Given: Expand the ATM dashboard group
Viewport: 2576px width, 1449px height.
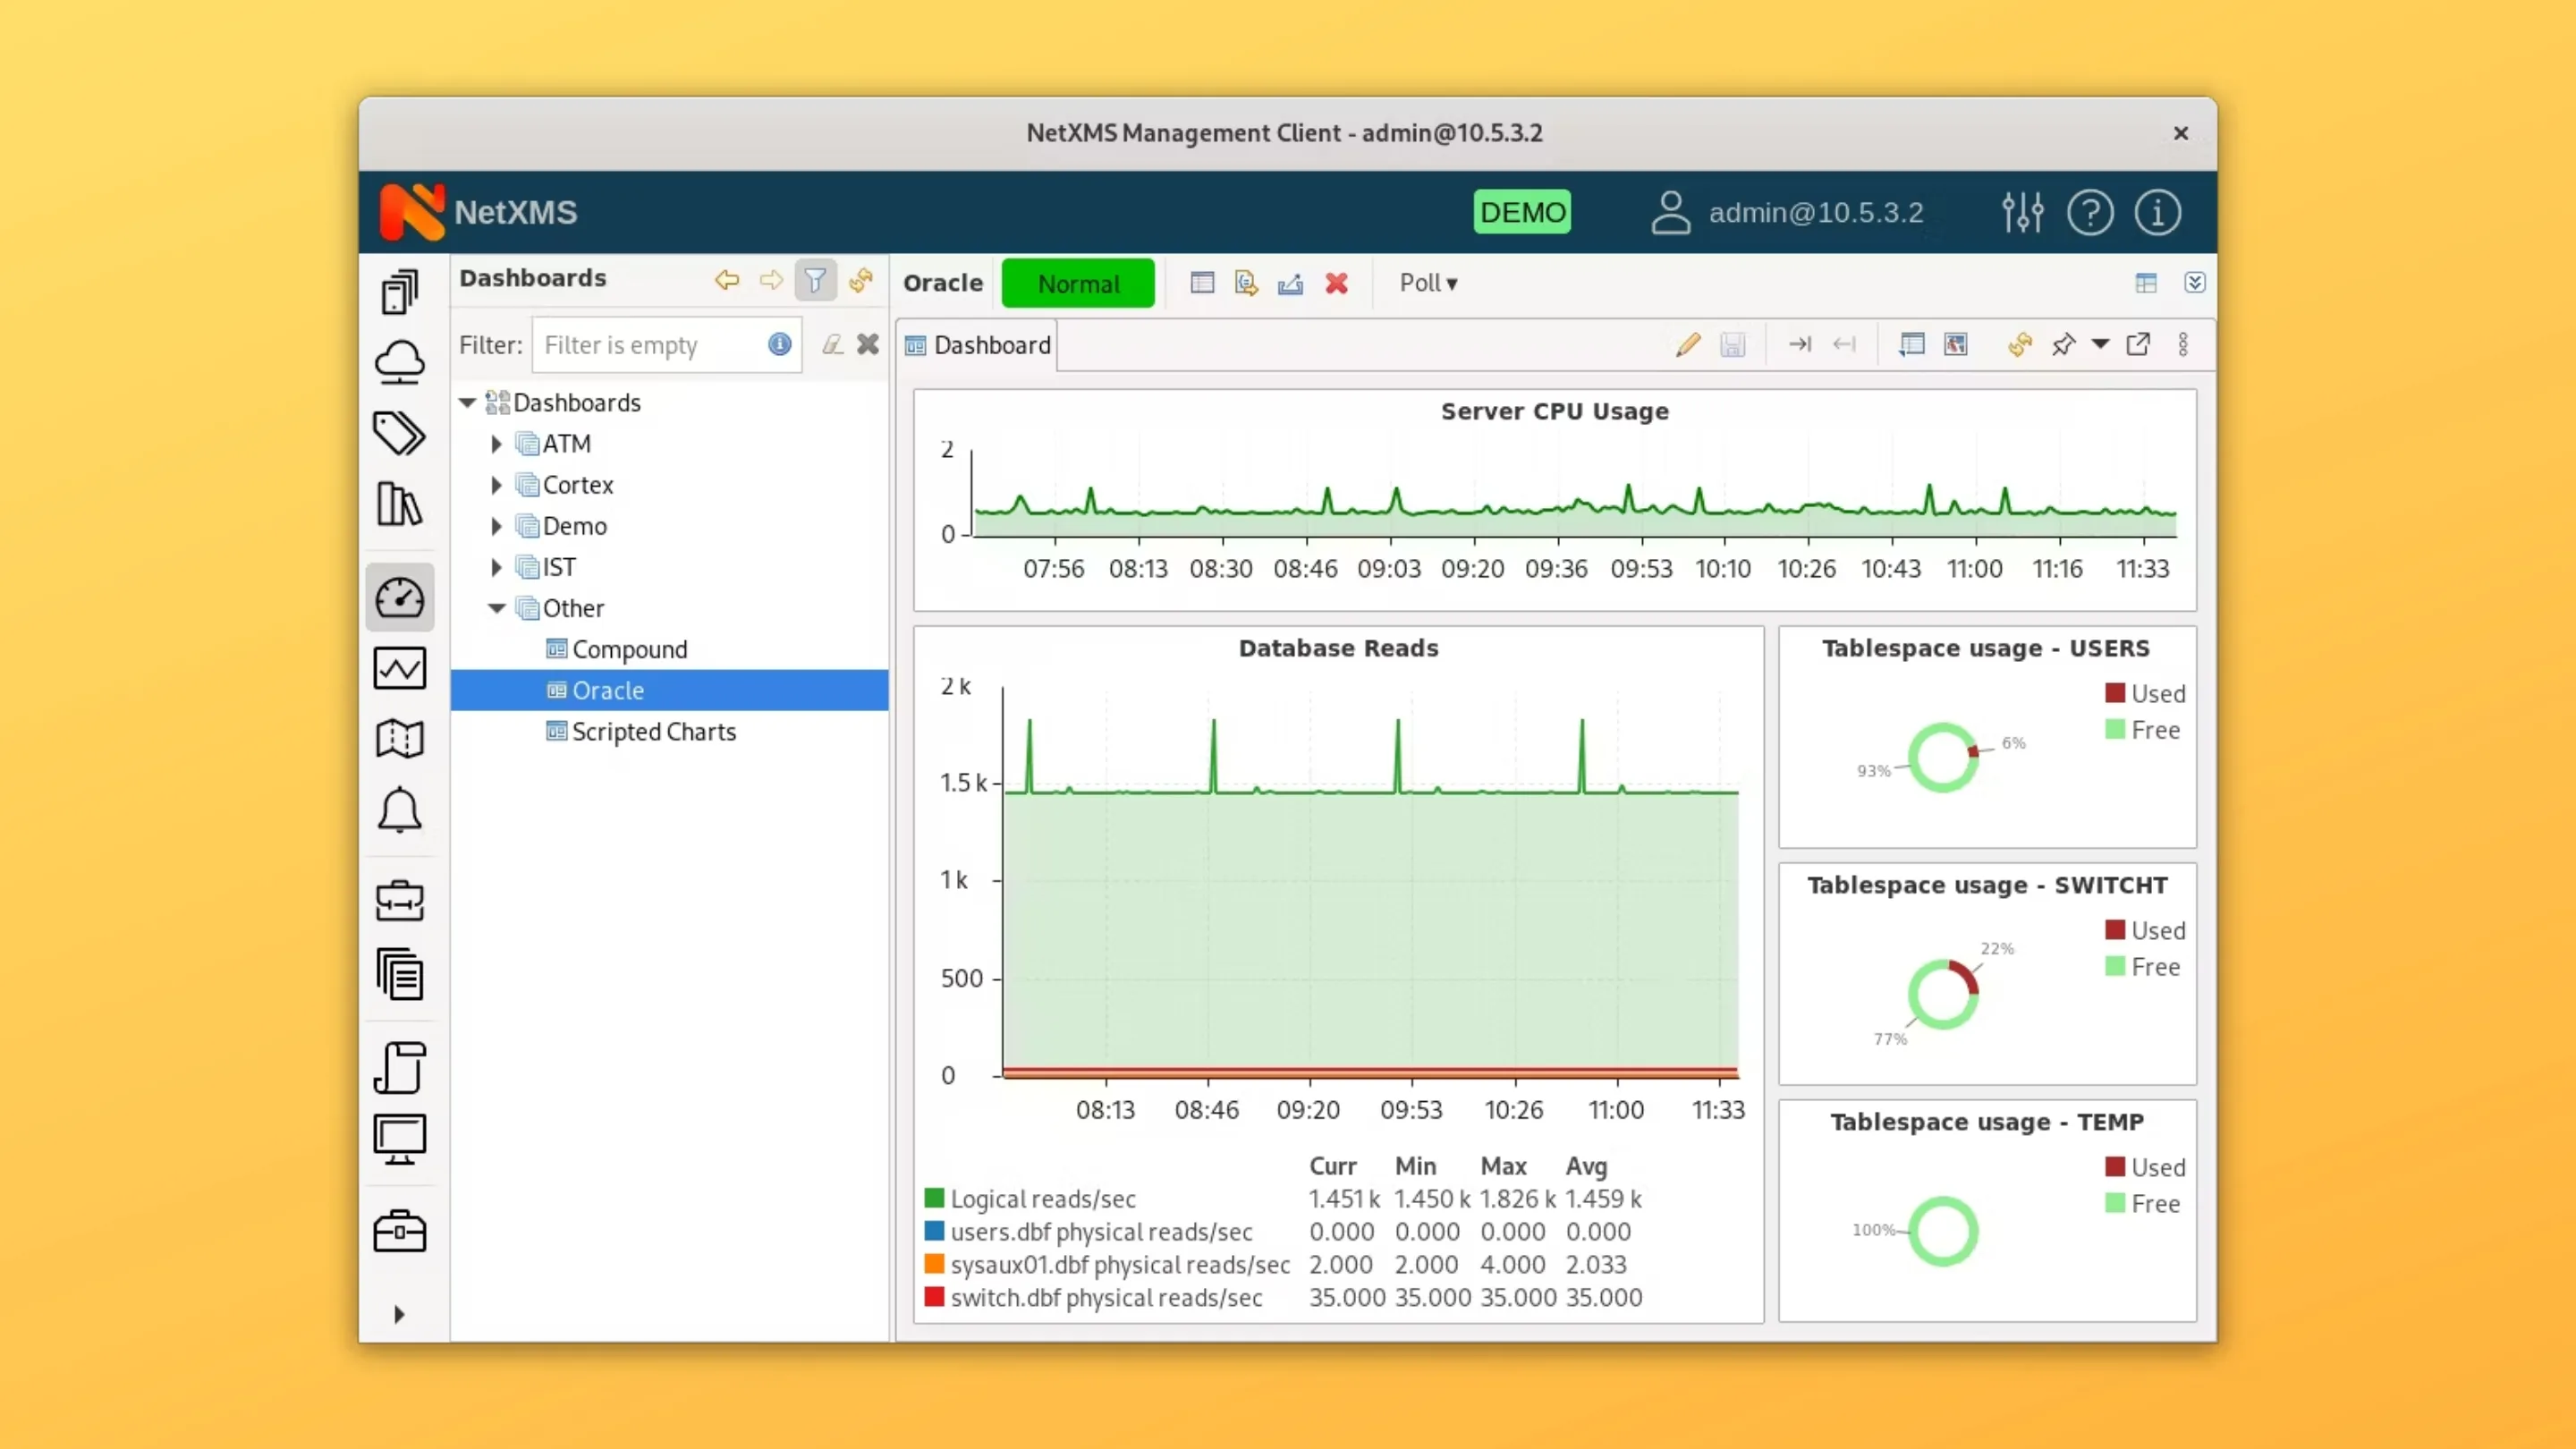Looking at the screenshot, I should coord(497,444).
